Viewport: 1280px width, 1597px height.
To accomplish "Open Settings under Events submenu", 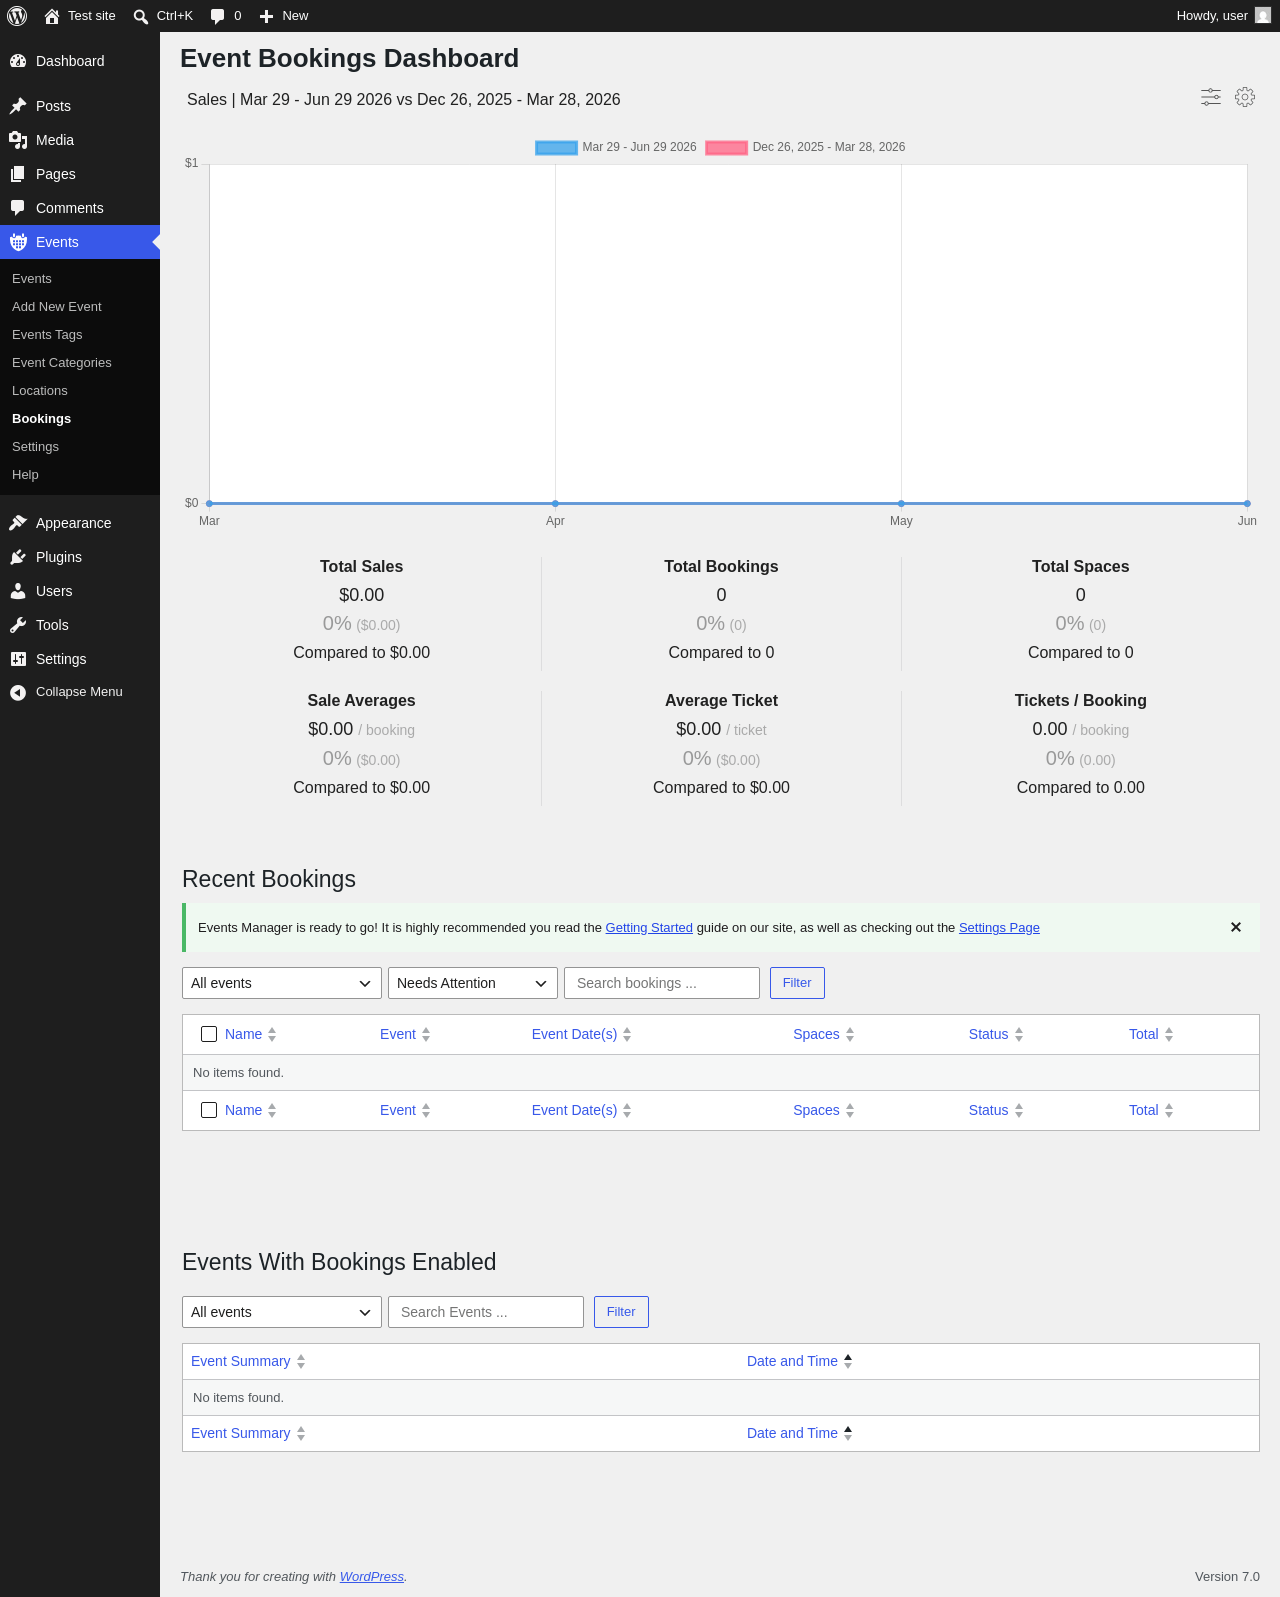I will (36, 447).
